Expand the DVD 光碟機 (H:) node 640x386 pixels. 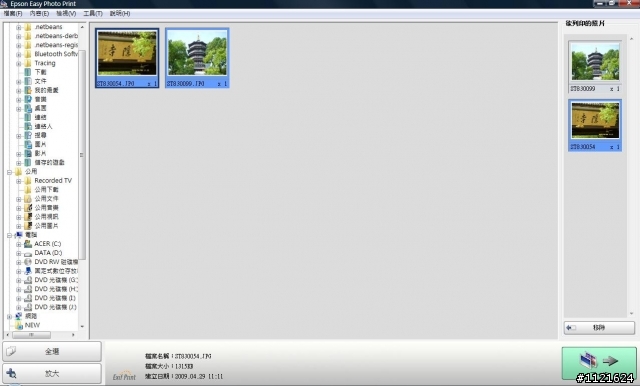coord(18,290)
